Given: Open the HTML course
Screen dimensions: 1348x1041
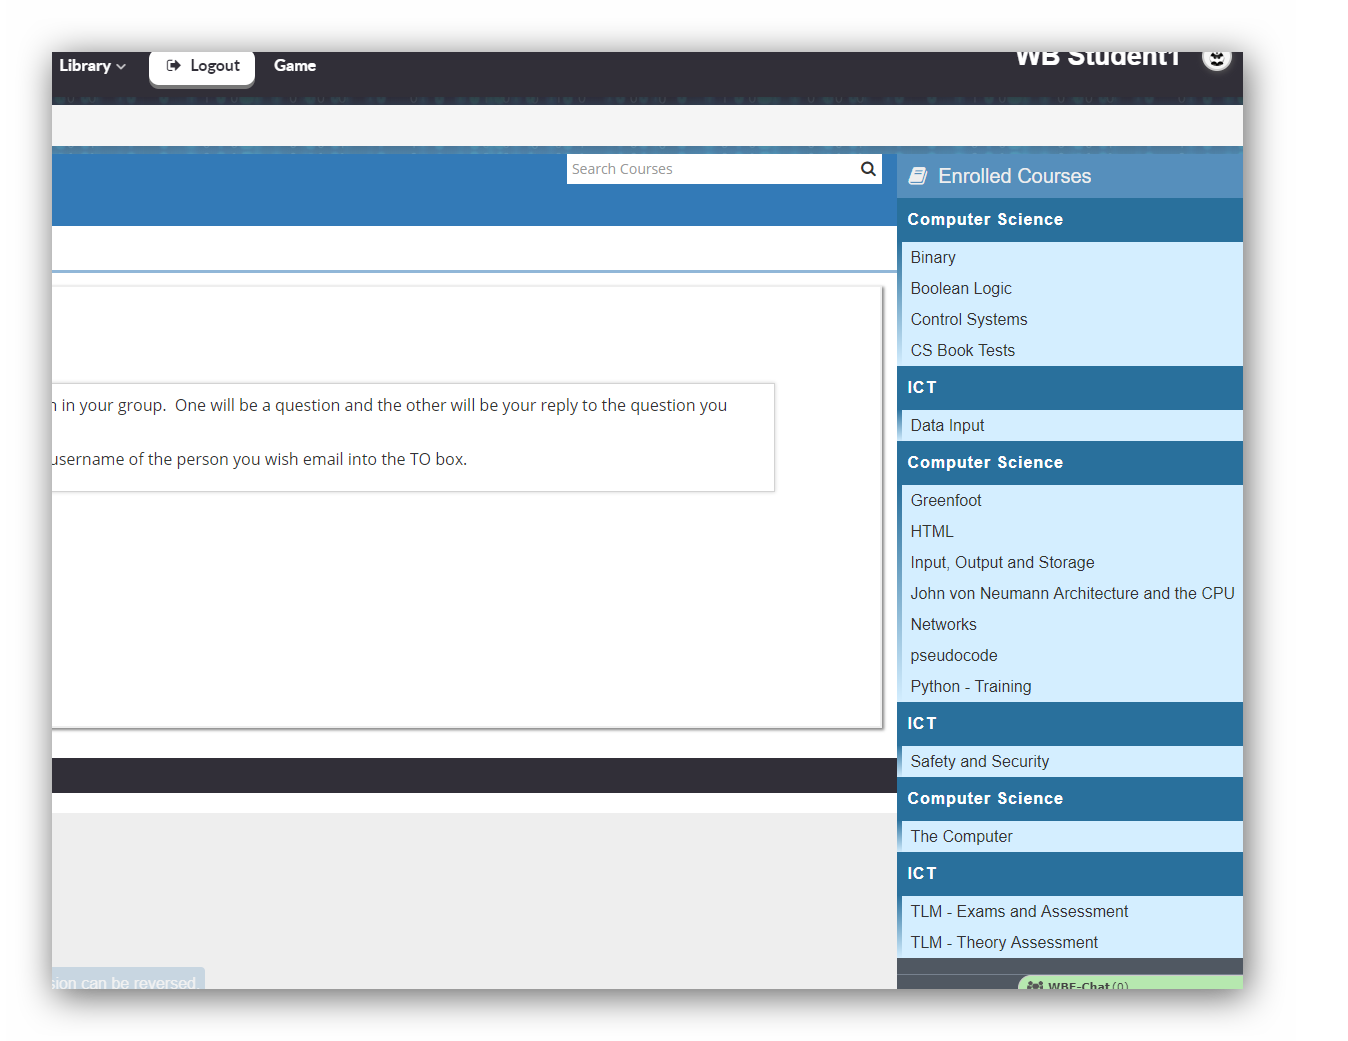Looking at the screenshot, I should [932, 532].
